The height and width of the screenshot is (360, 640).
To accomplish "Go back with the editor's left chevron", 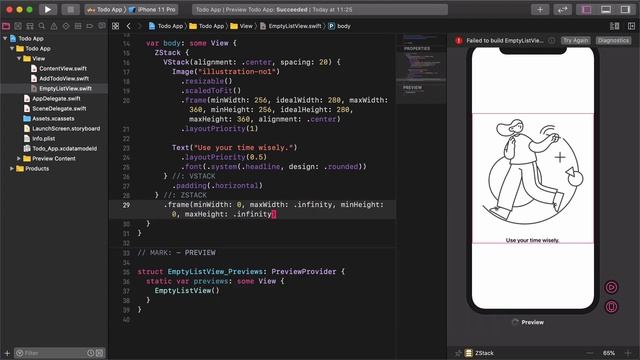I will click(x=129, y=26).
